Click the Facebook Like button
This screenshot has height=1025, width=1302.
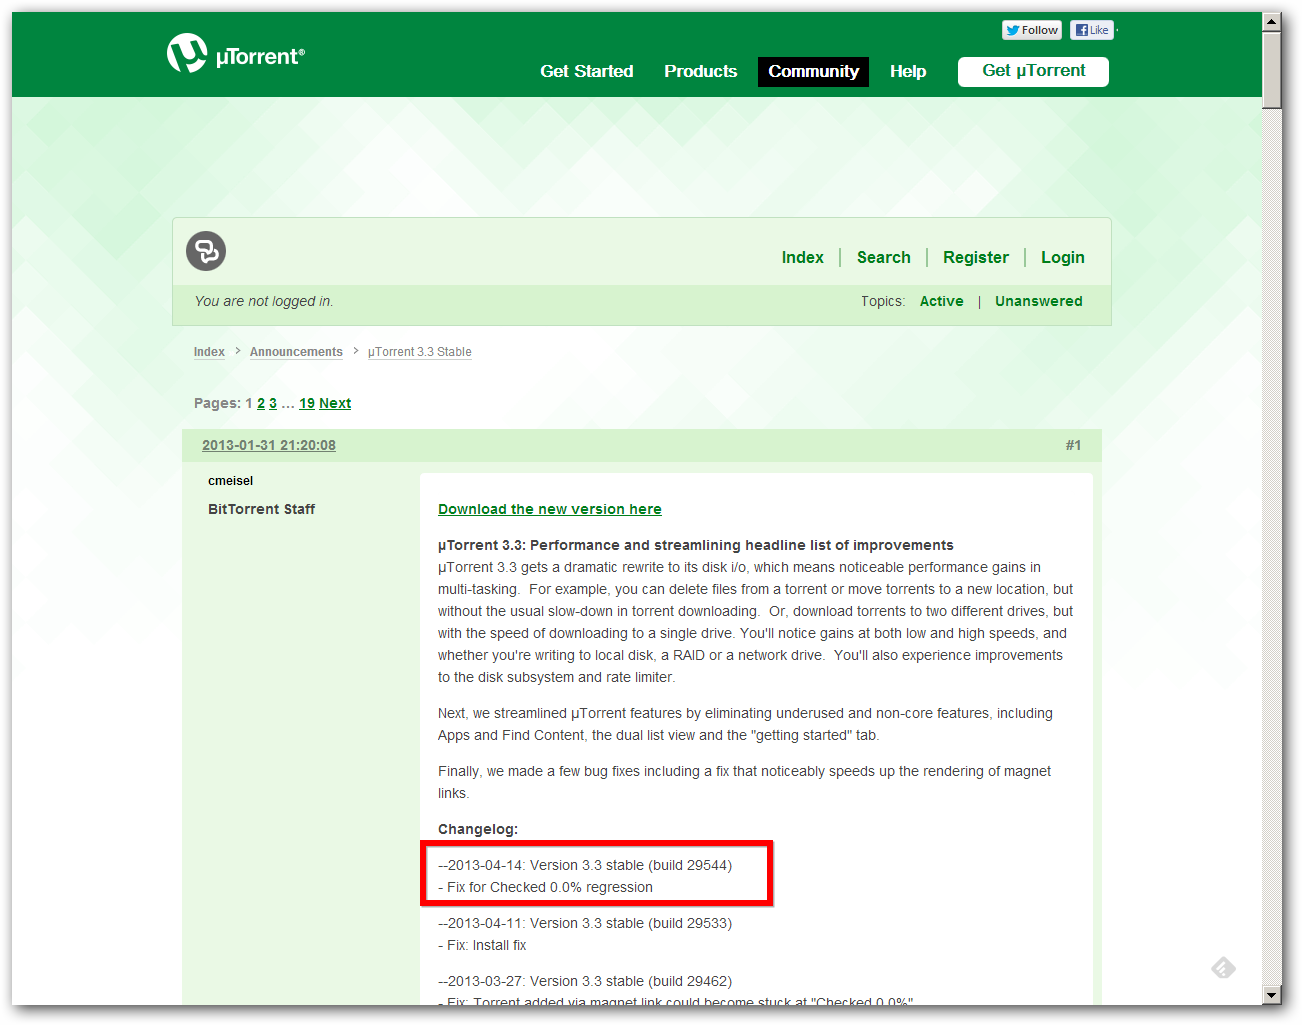point(1091,30)
